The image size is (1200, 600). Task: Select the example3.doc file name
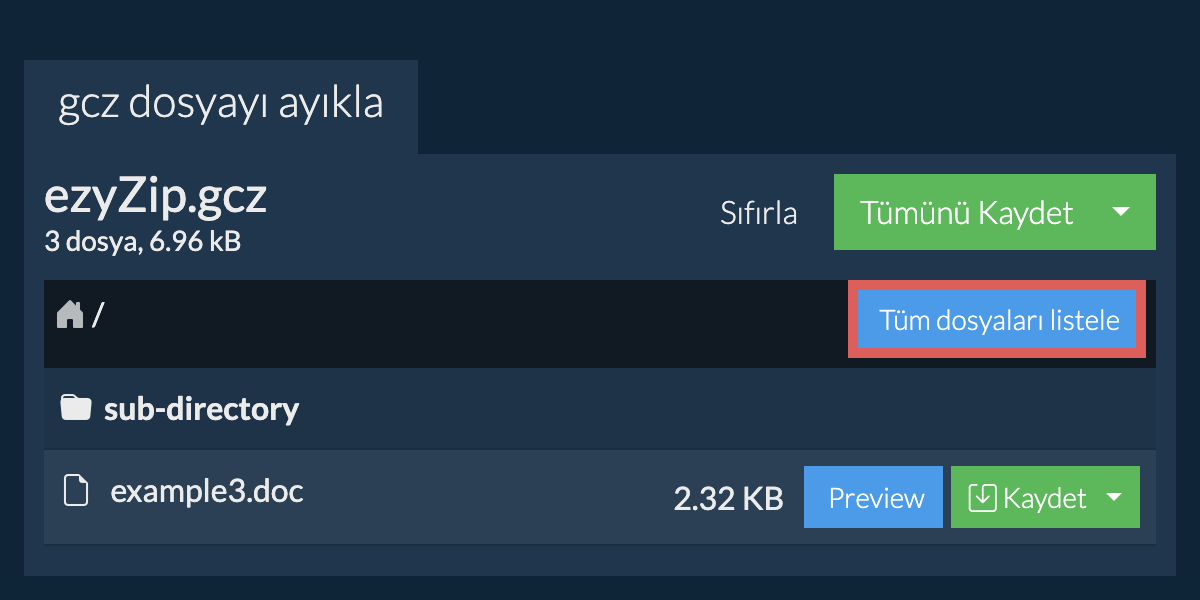coord(207,491)
